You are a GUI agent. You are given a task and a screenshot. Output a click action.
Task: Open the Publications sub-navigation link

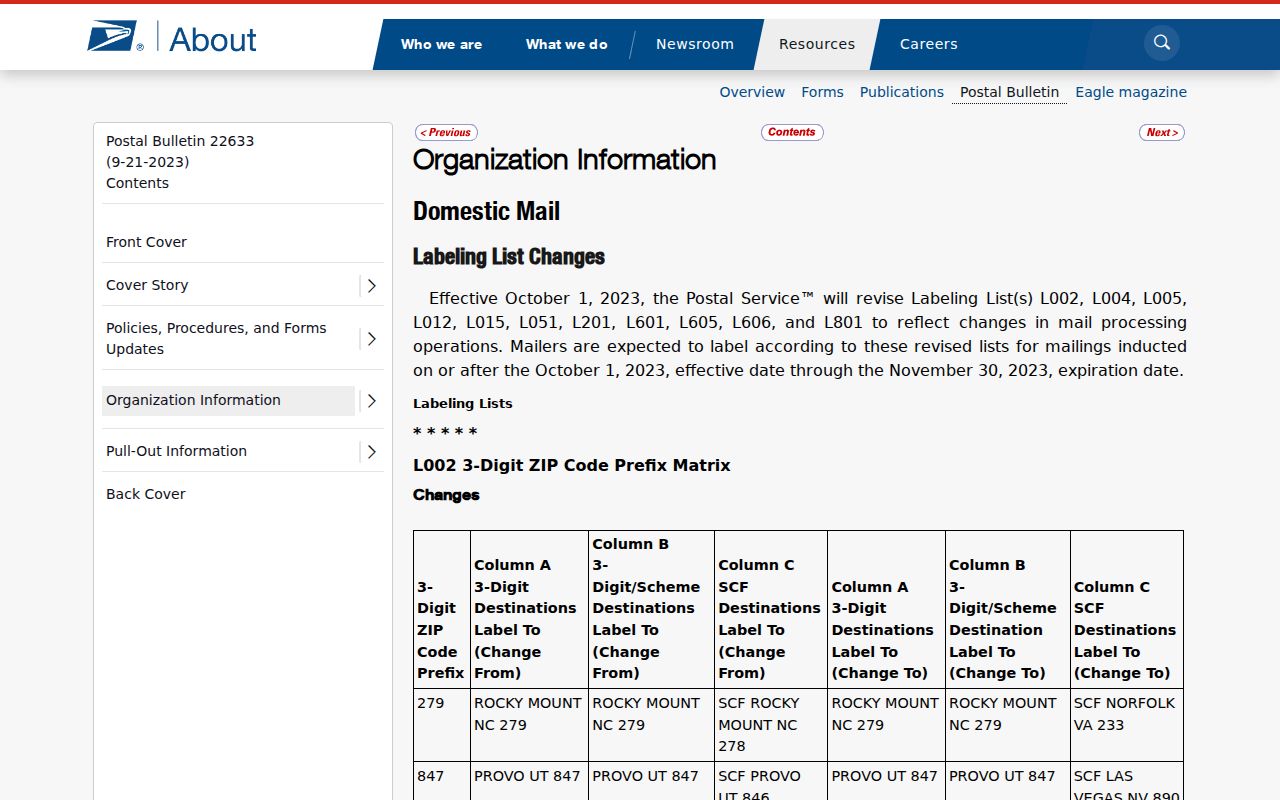(x=902, y=92)
